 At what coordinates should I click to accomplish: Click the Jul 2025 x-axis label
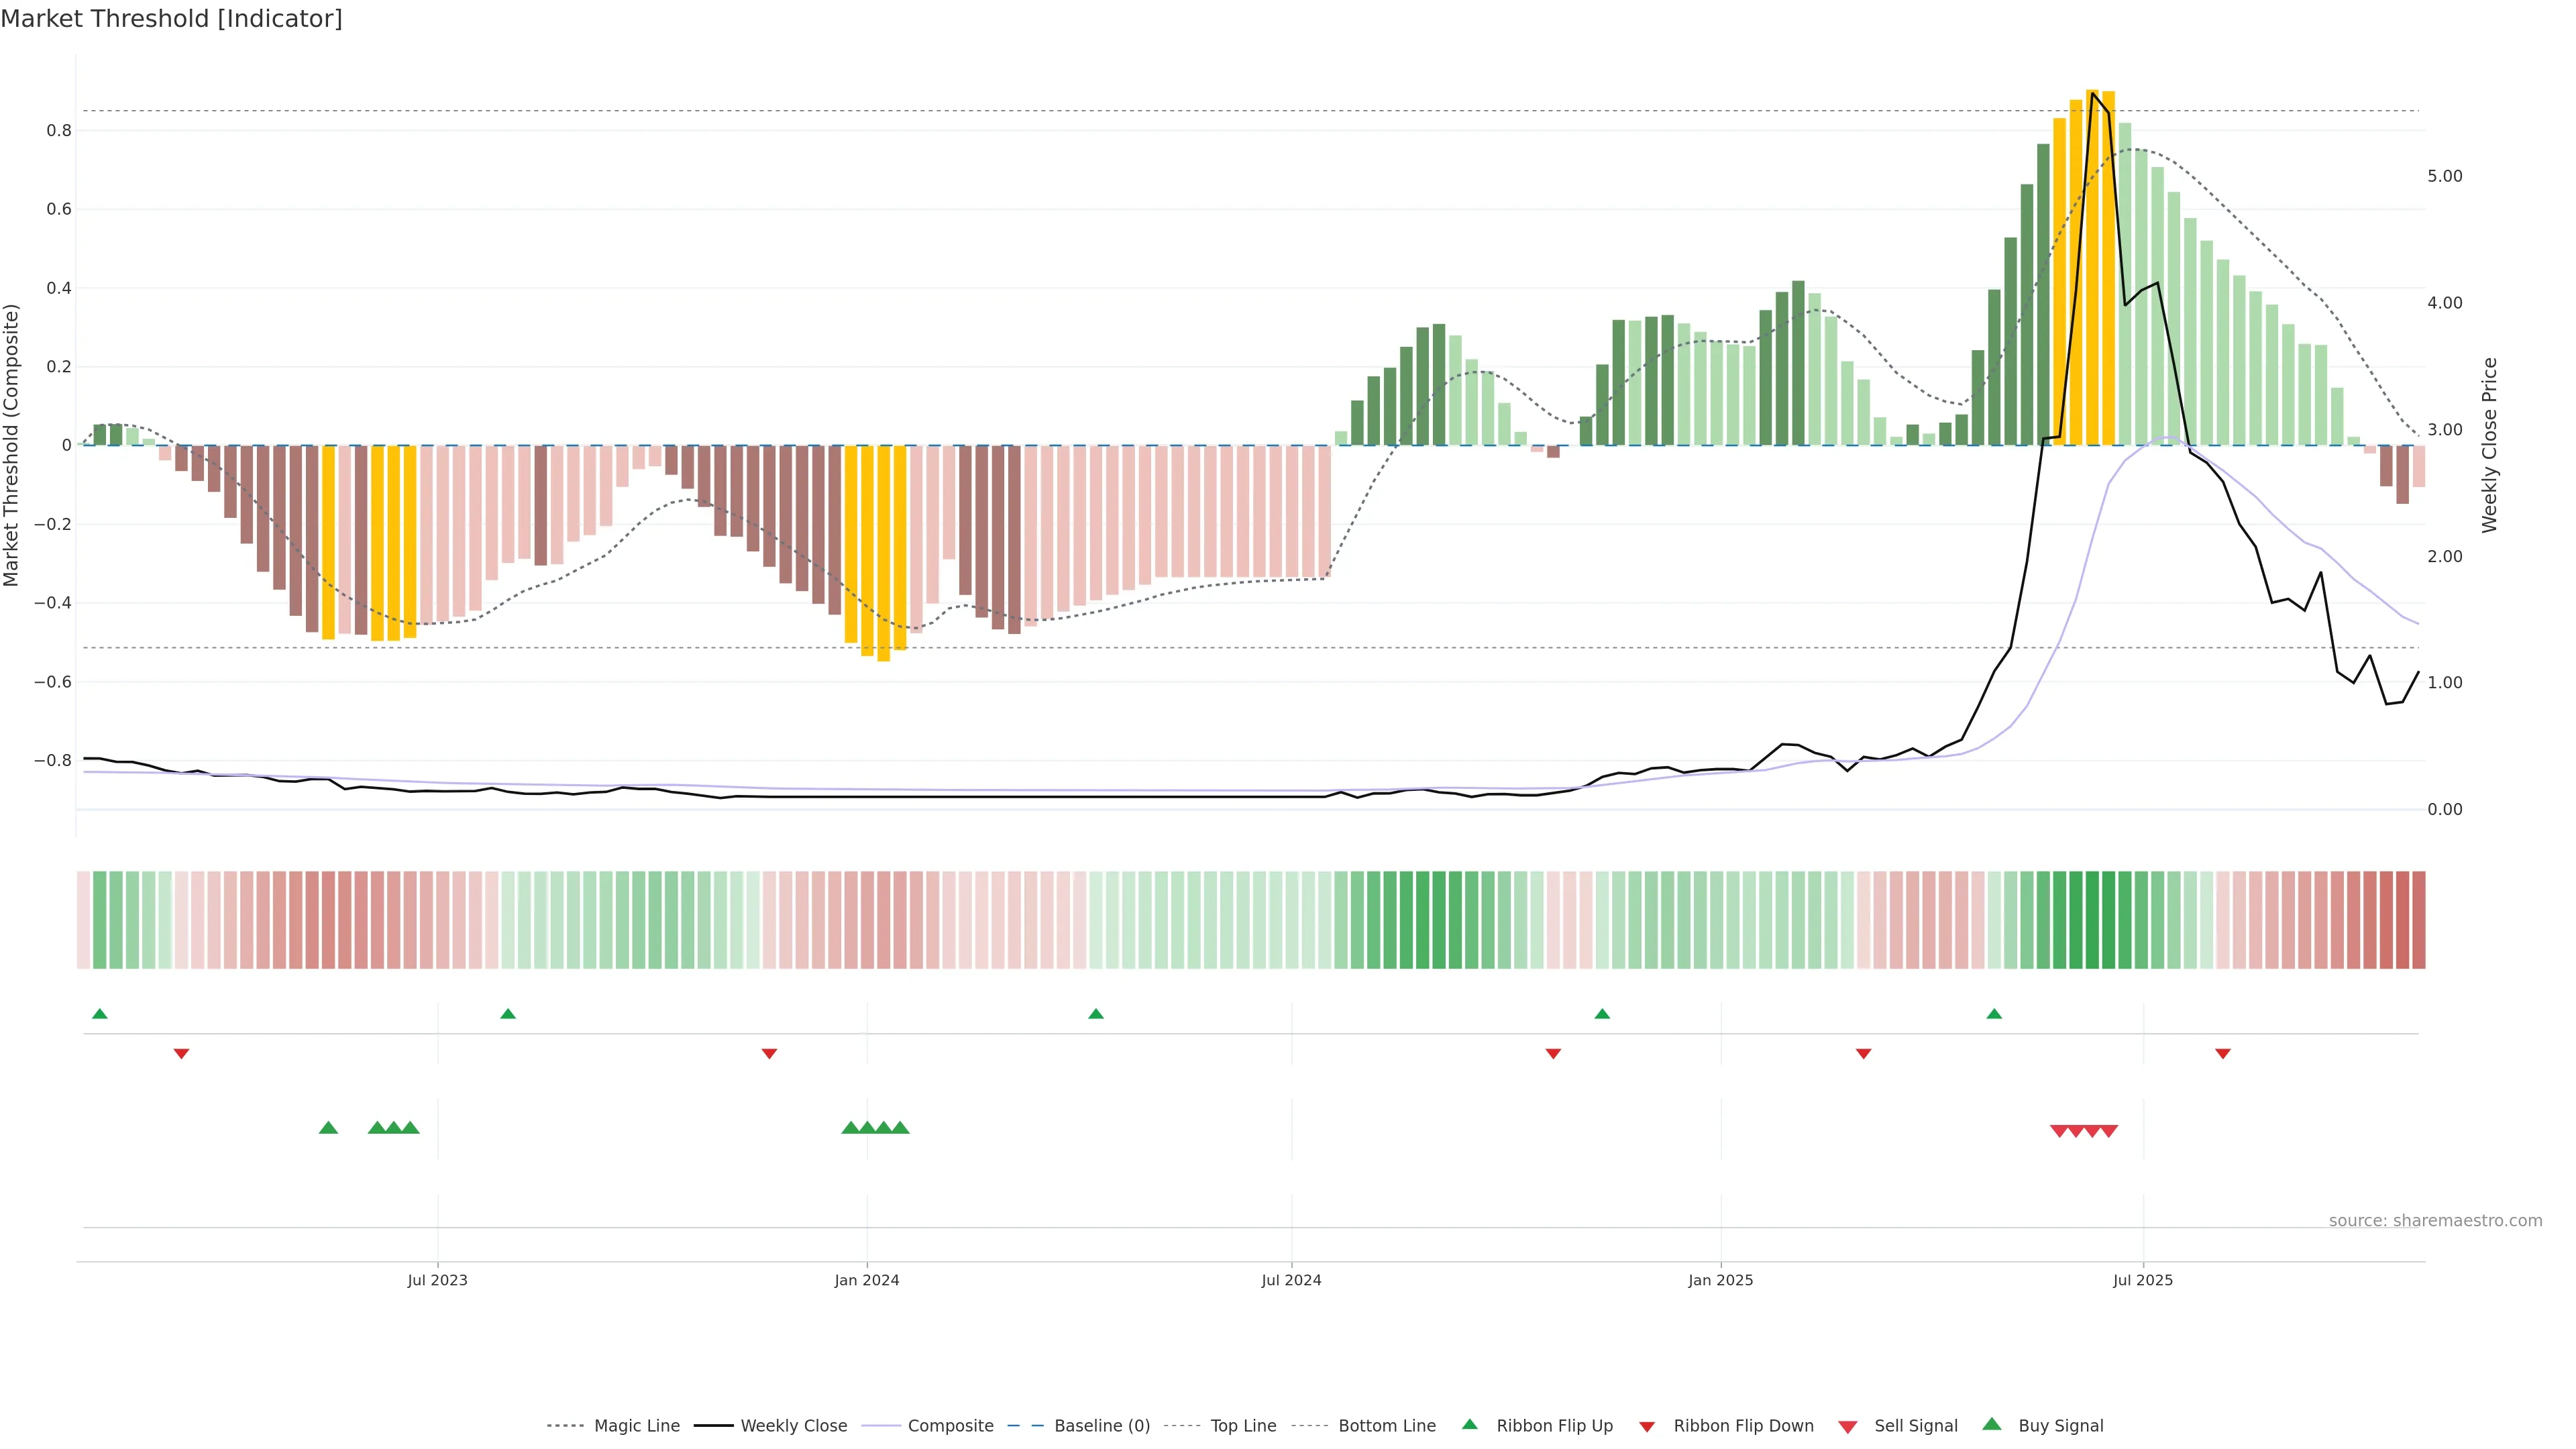pyautogui.click(x=2142, y=1280)
